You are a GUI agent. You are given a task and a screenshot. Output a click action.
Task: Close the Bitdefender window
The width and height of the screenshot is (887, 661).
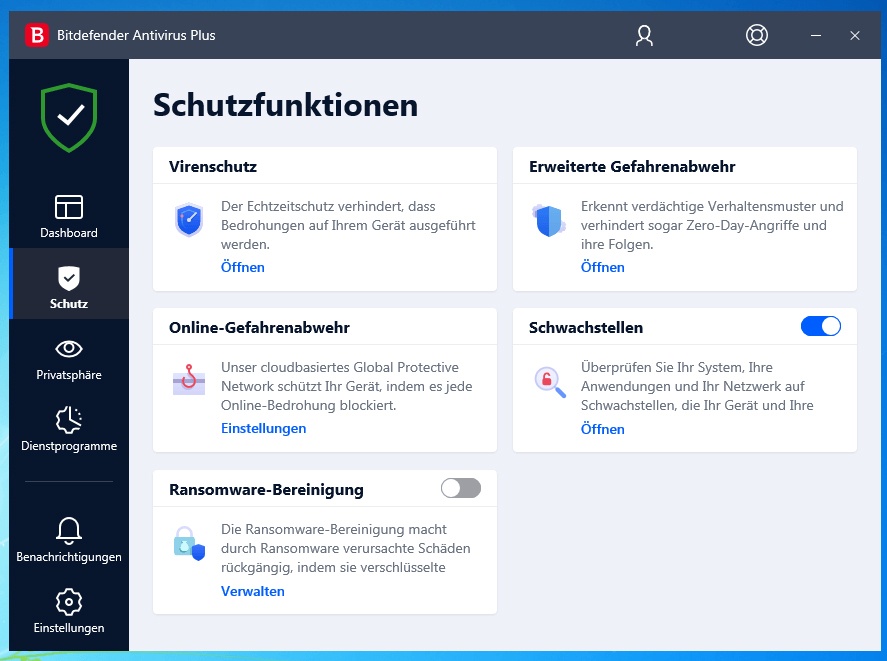click(x=855, y=35)
